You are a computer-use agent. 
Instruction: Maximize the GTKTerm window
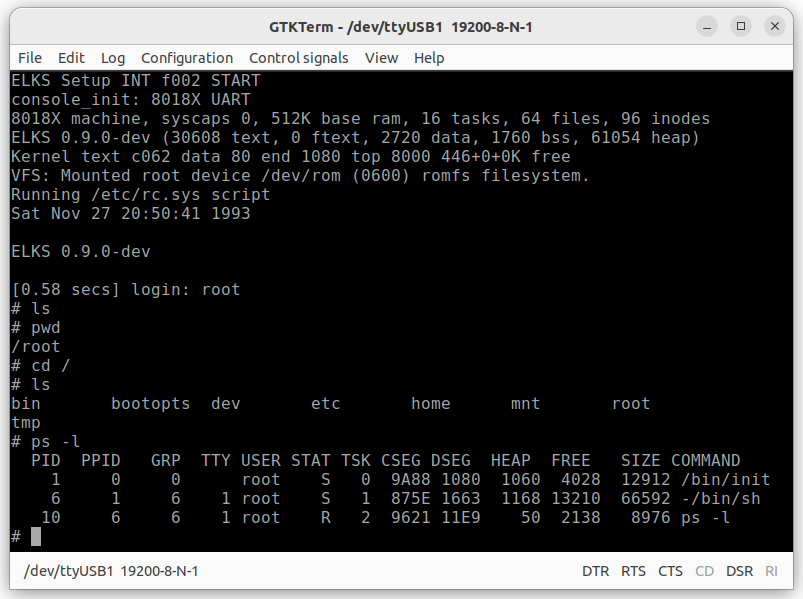[x=741, y=26]
